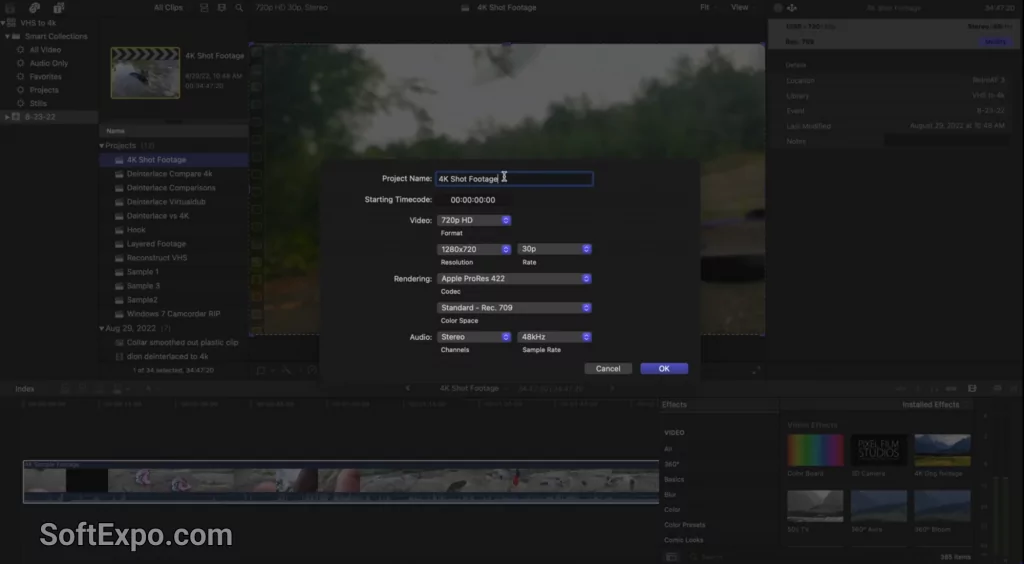Click in the Project Name text field
Screen dimensions: 1024x564
click(514, 179)
